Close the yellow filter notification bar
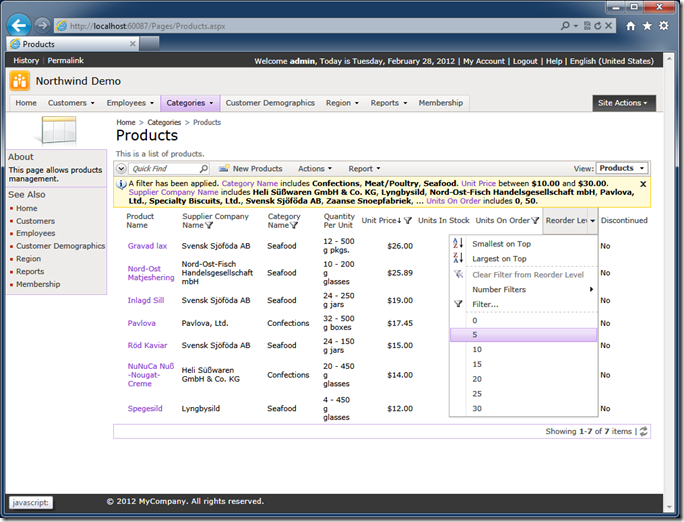684x522 pixels. tap(643, 184)
